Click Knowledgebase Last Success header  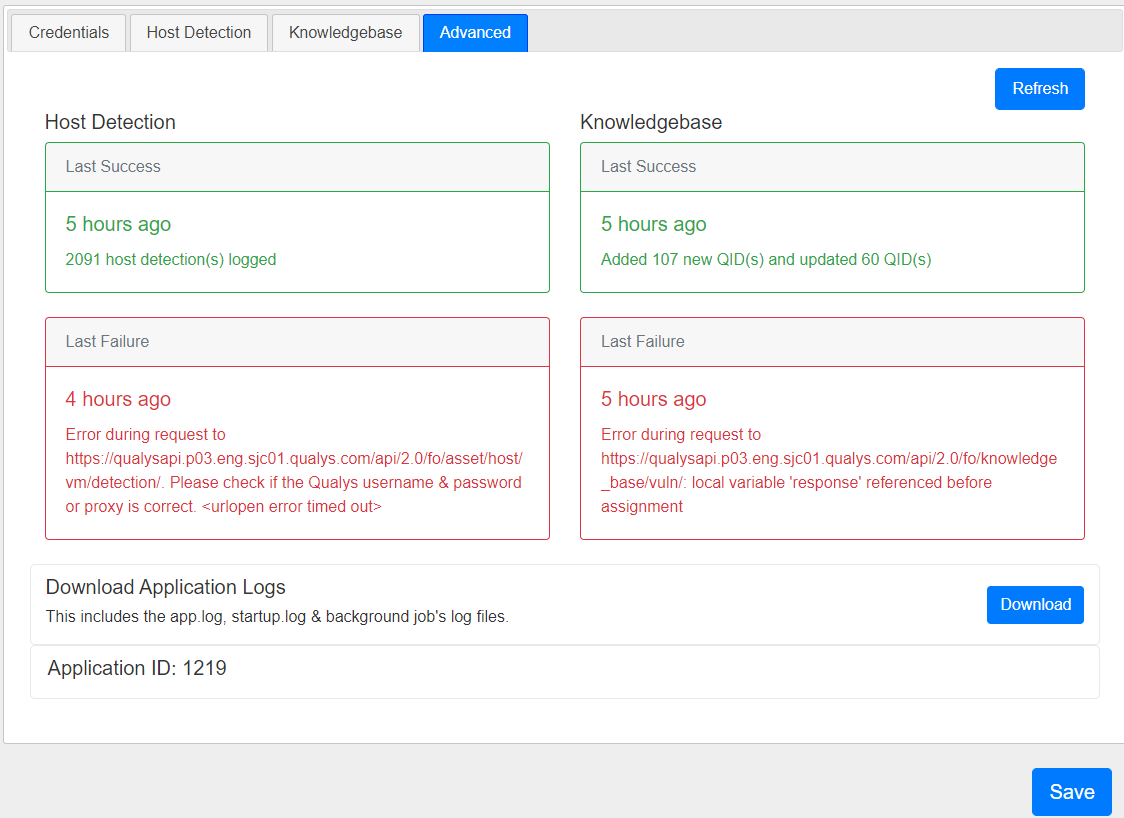(648, 167)
